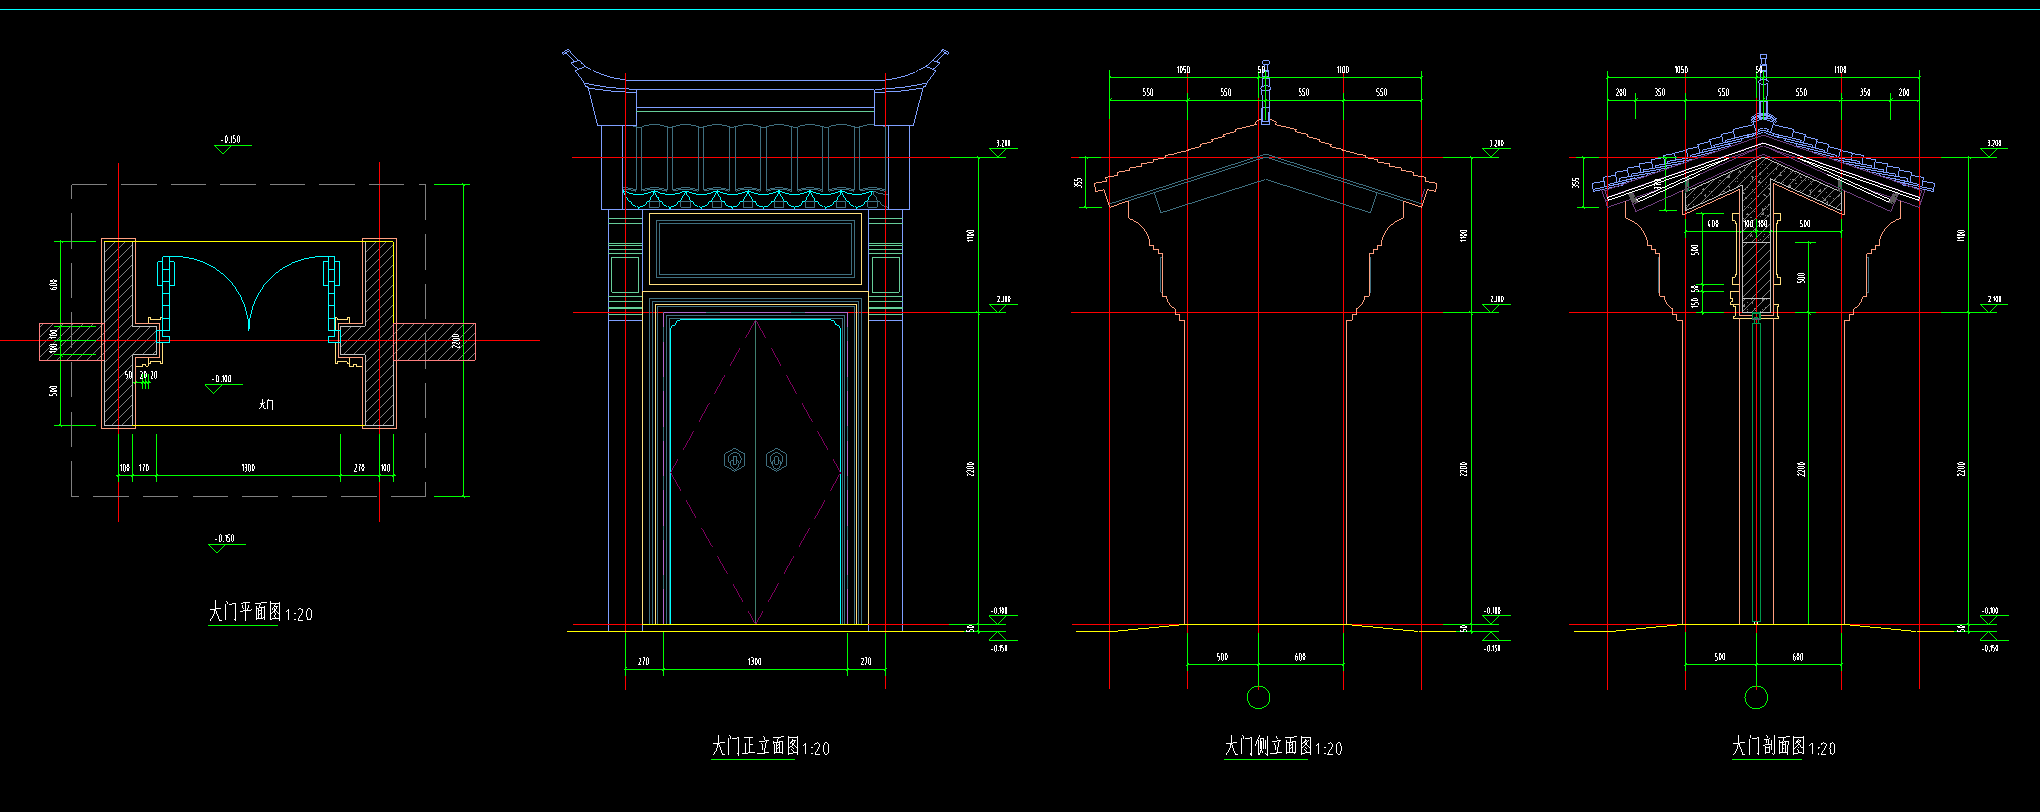This screenshot has width=2040, height=812.
Task: Select the 500 dimension below the section drawing
Action: 1719,657
